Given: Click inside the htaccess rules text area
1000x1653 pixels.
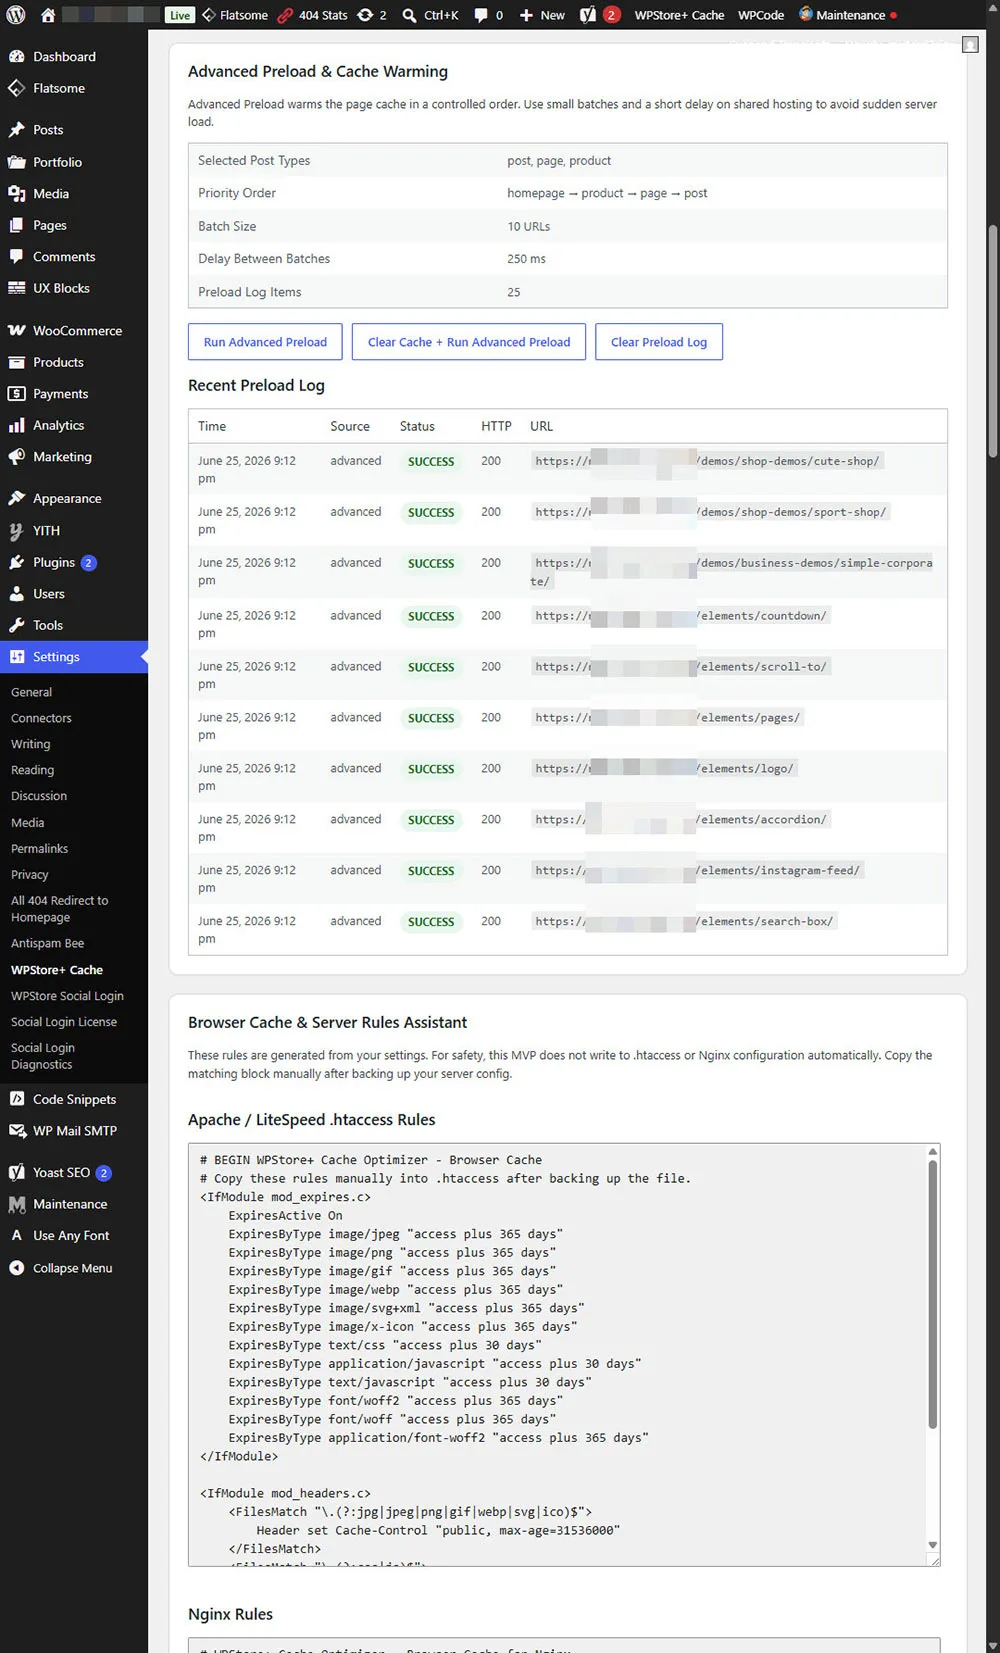Looking at the screenshot, I should pos(557,1354).
